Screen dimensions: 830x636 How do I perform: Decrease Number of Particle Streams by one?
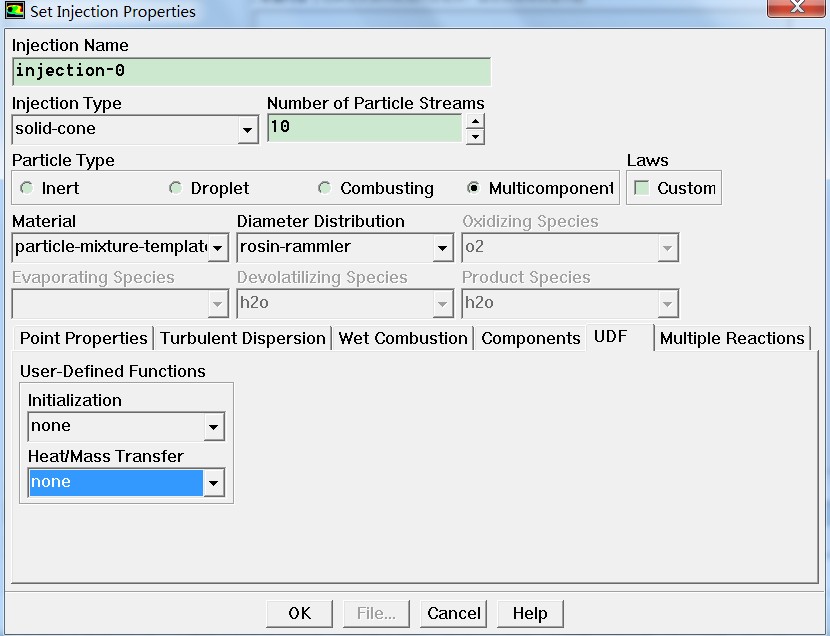pos(475,135)
